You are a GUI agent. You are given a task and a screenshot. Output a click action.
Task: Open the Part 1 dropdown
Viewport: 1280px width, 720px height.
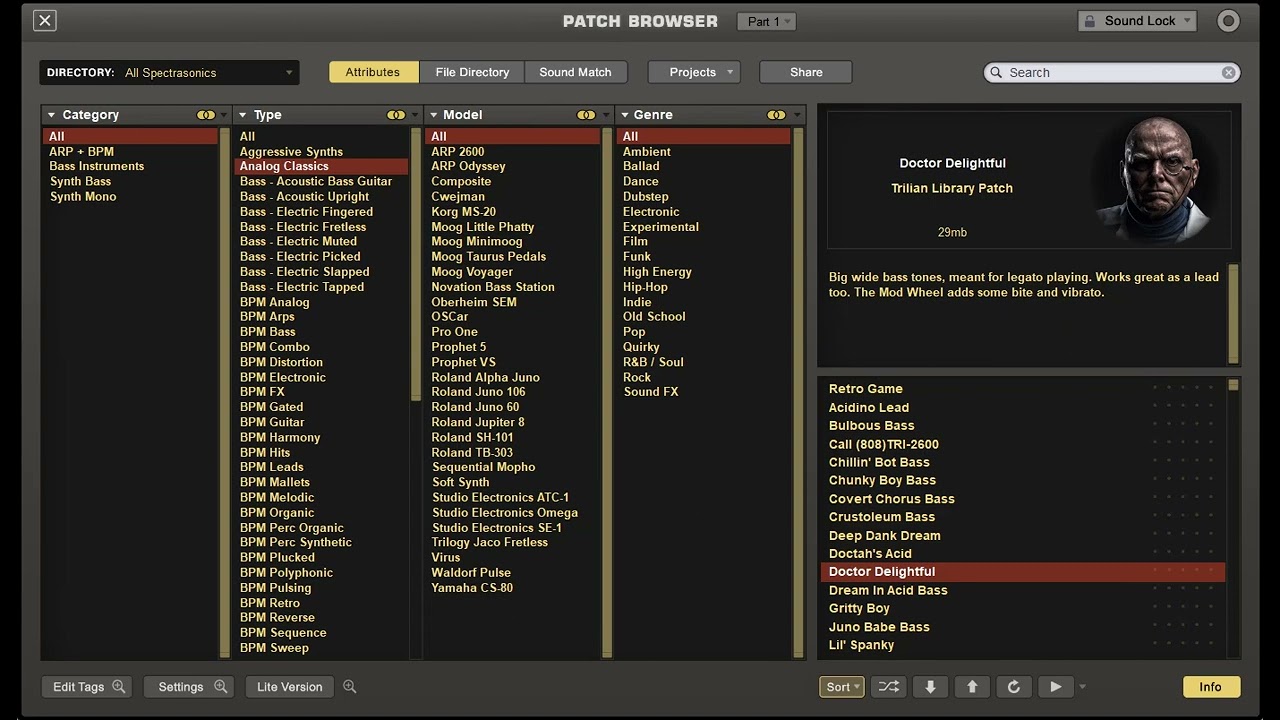pos(766,21)
